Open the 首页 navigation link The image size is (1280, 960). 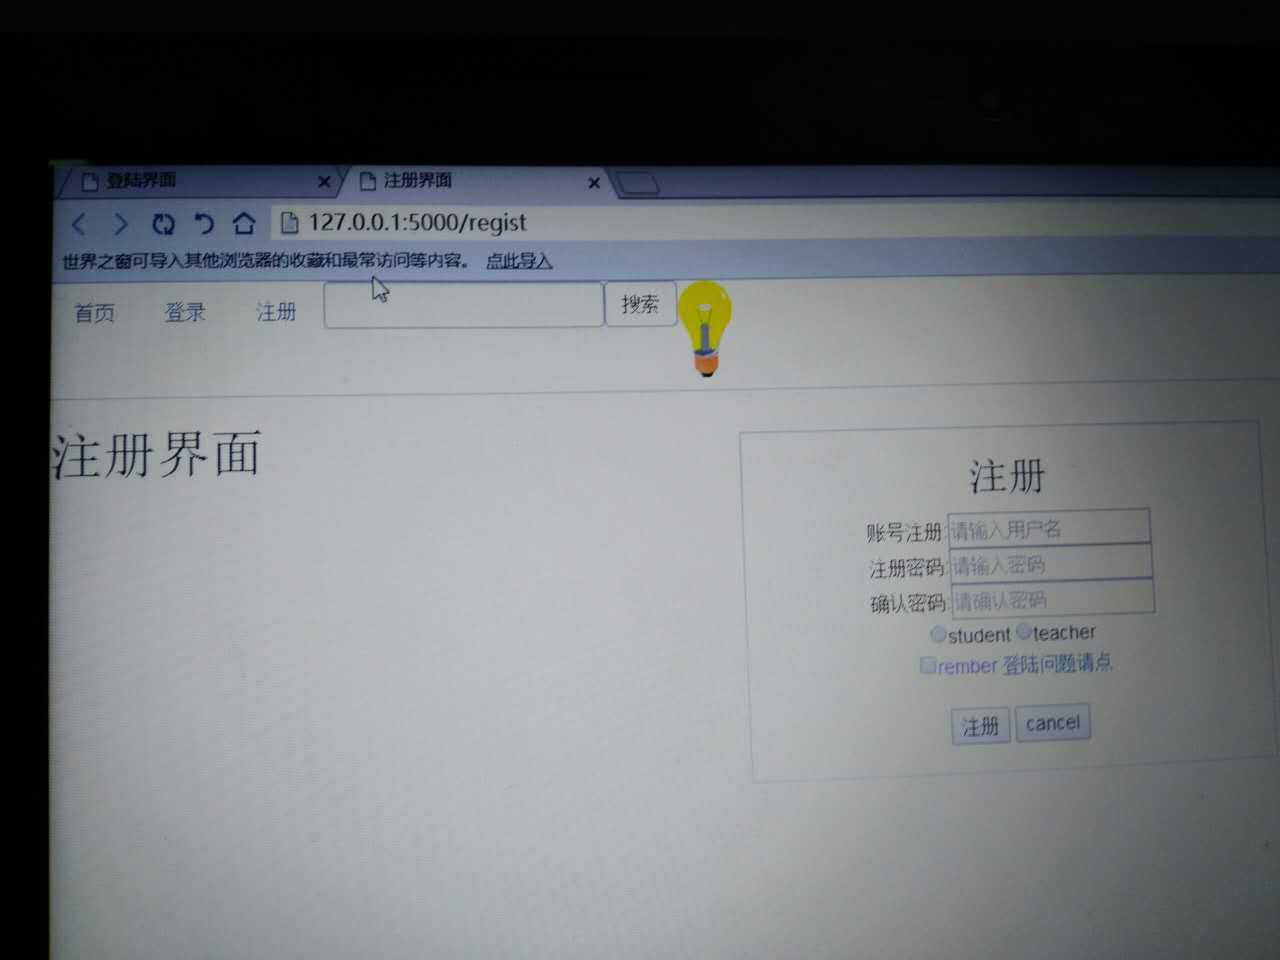coord(95,313)
